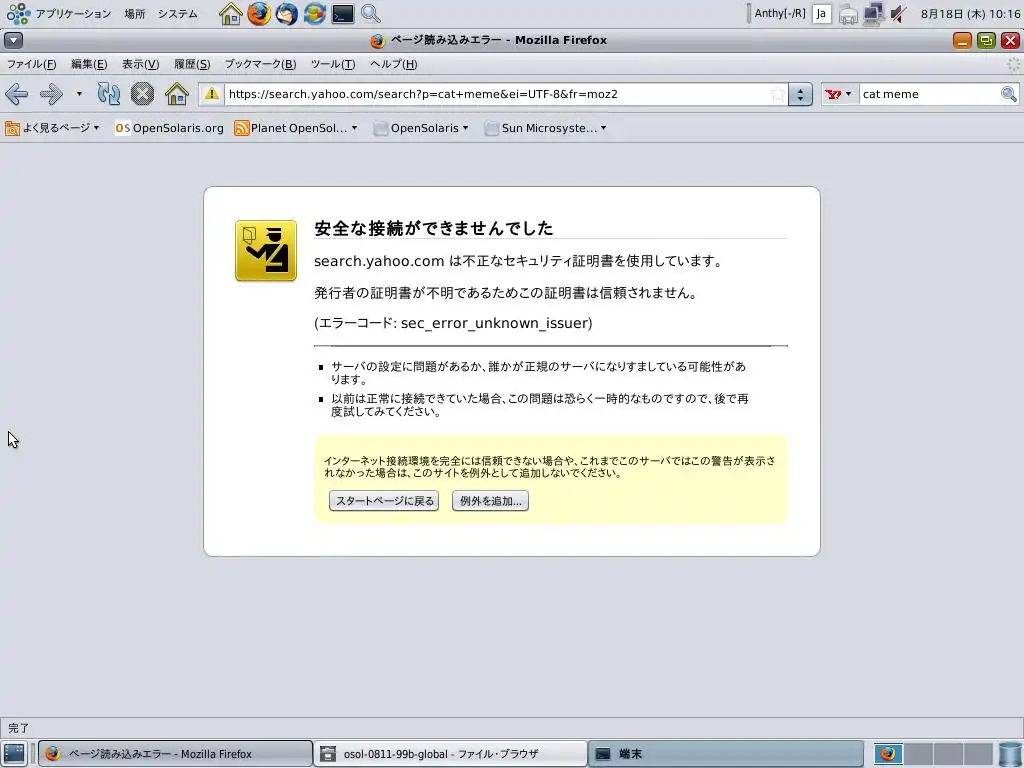Click the magnifier search go button

click(1009, 94)
